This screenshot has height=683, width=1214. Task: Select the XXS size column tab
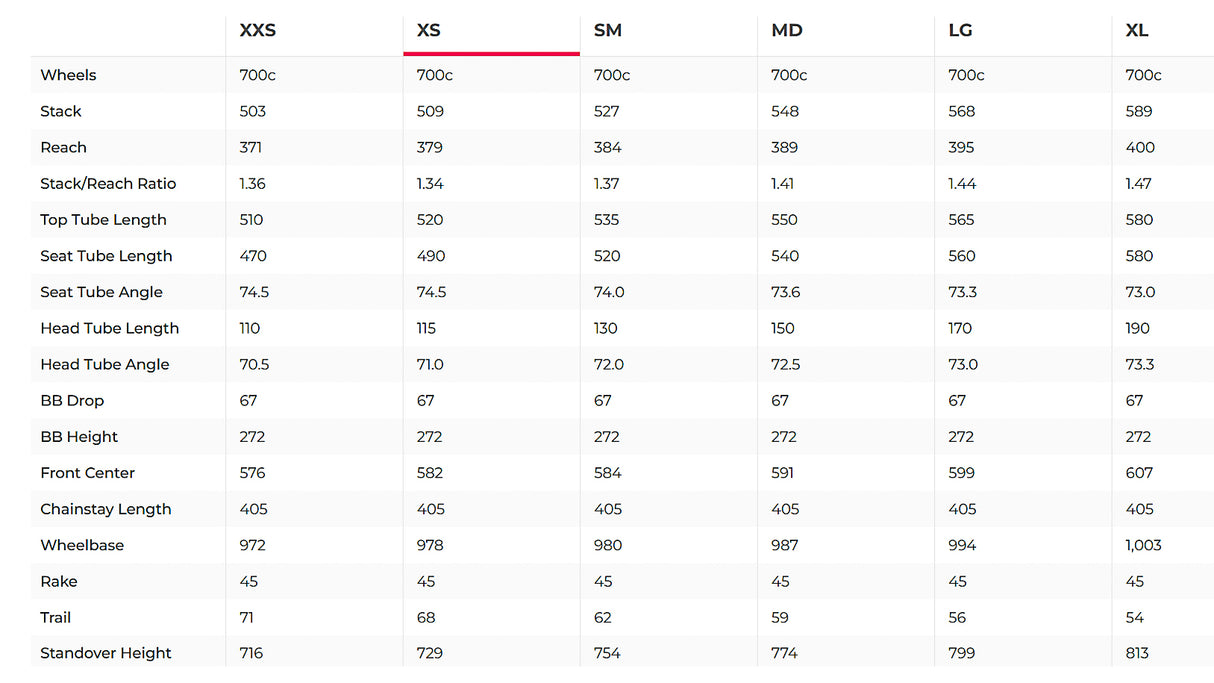click(x=257, y=30)
